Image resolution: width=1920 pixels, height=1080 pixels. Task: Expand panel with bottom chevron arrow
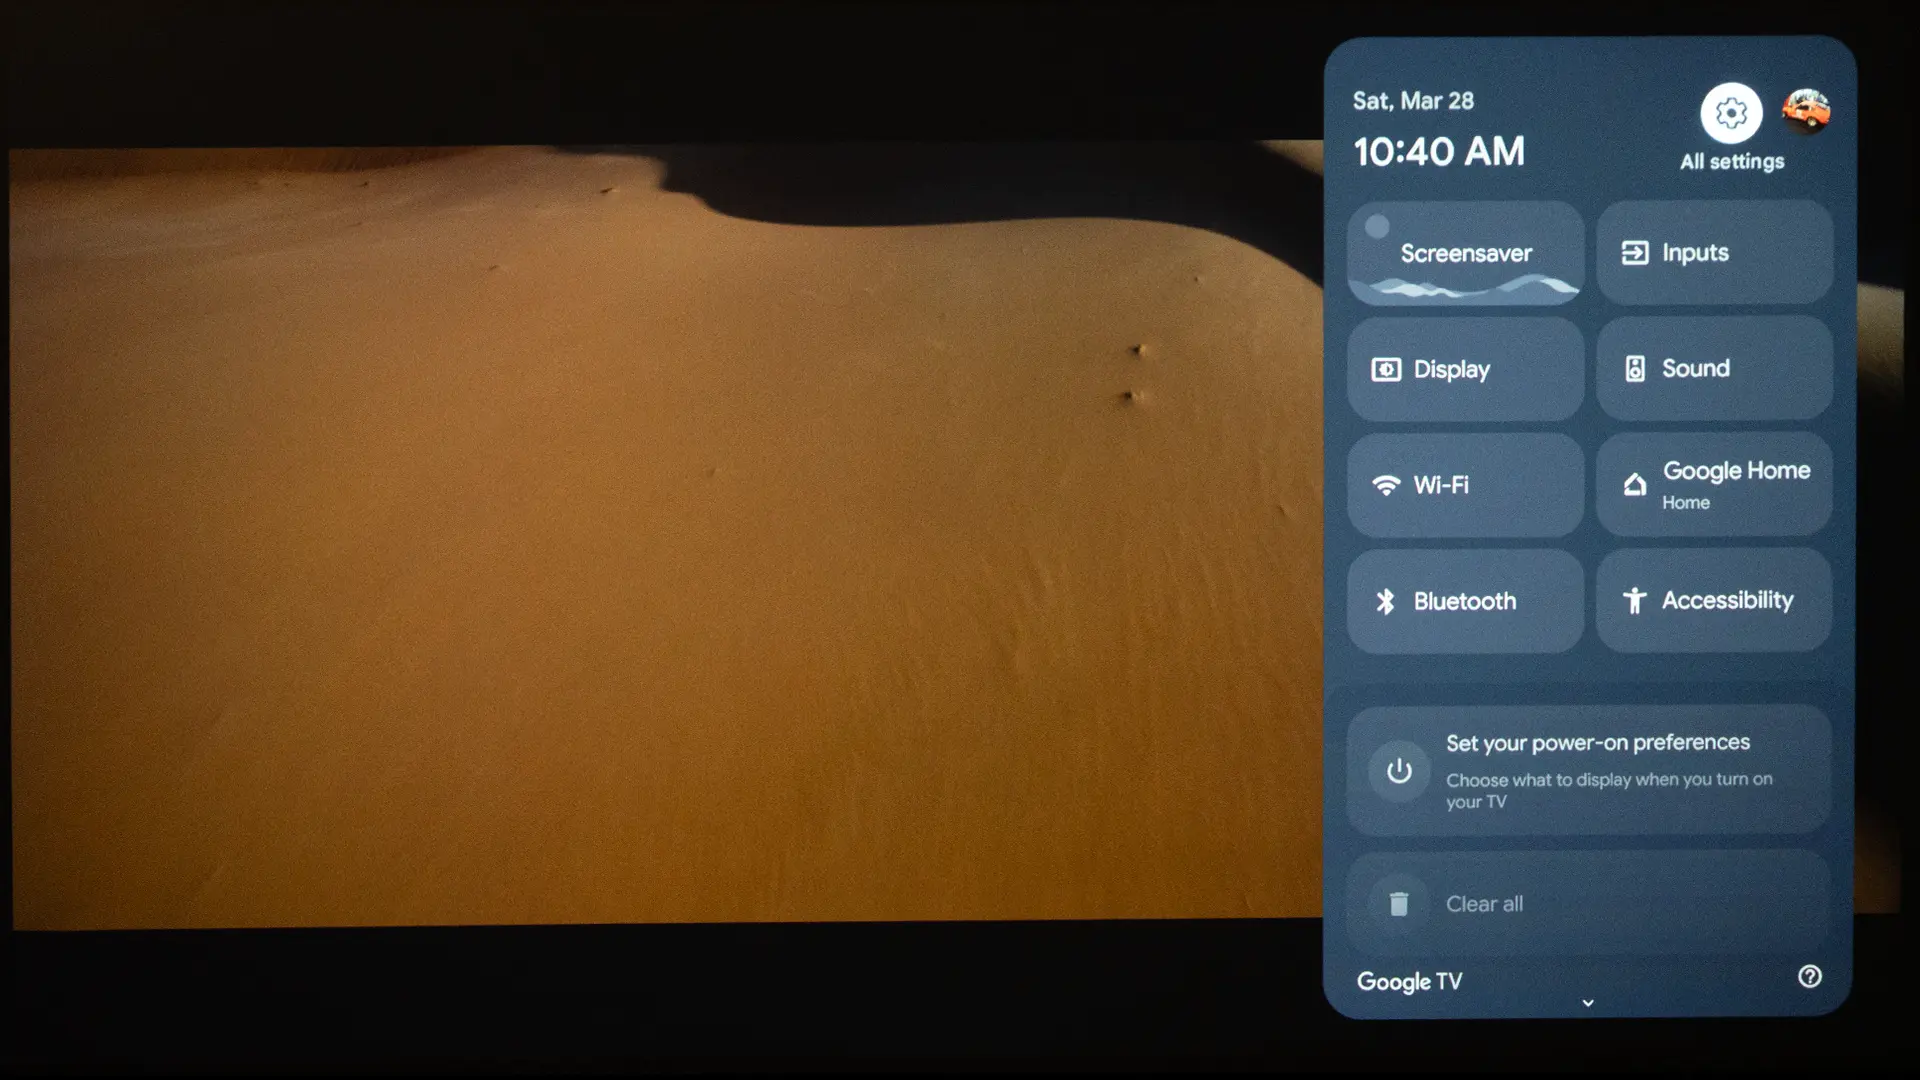pyautogui.click(x=1588, y=1003)
